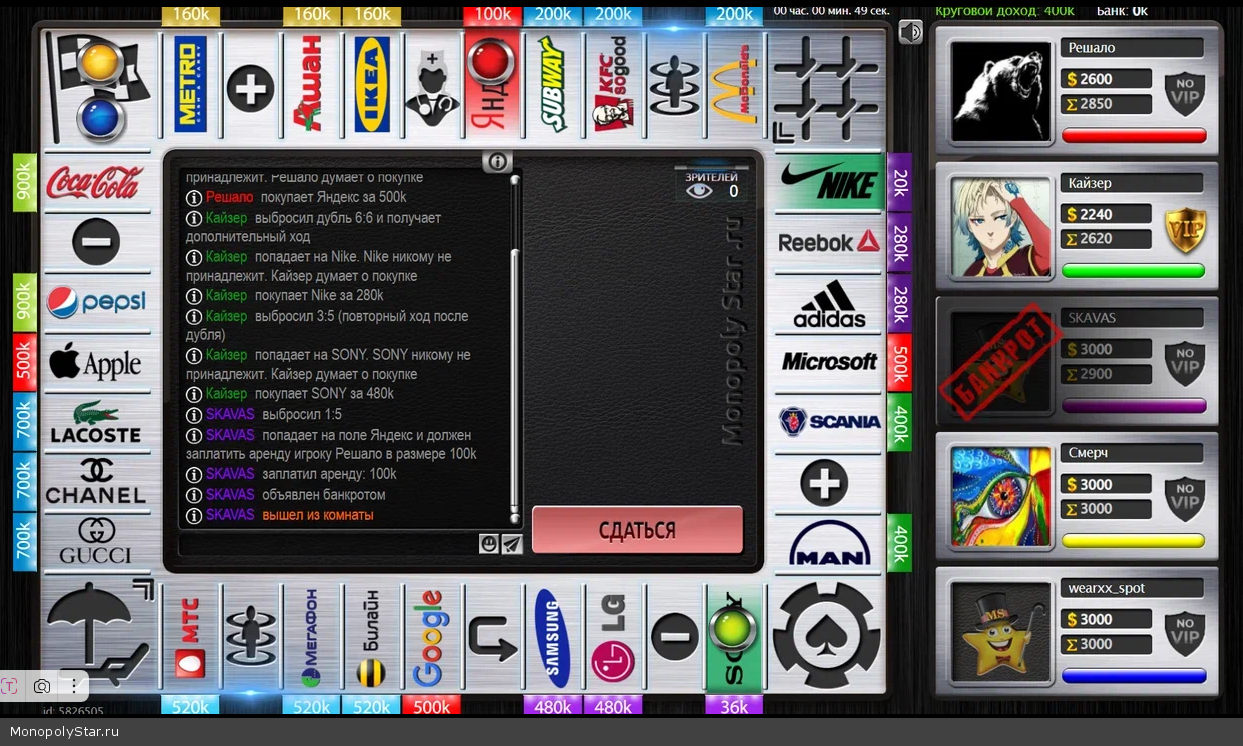Click the 500k price tag below Google
The image size is (1243, 746).
click(x=431, y=706)
